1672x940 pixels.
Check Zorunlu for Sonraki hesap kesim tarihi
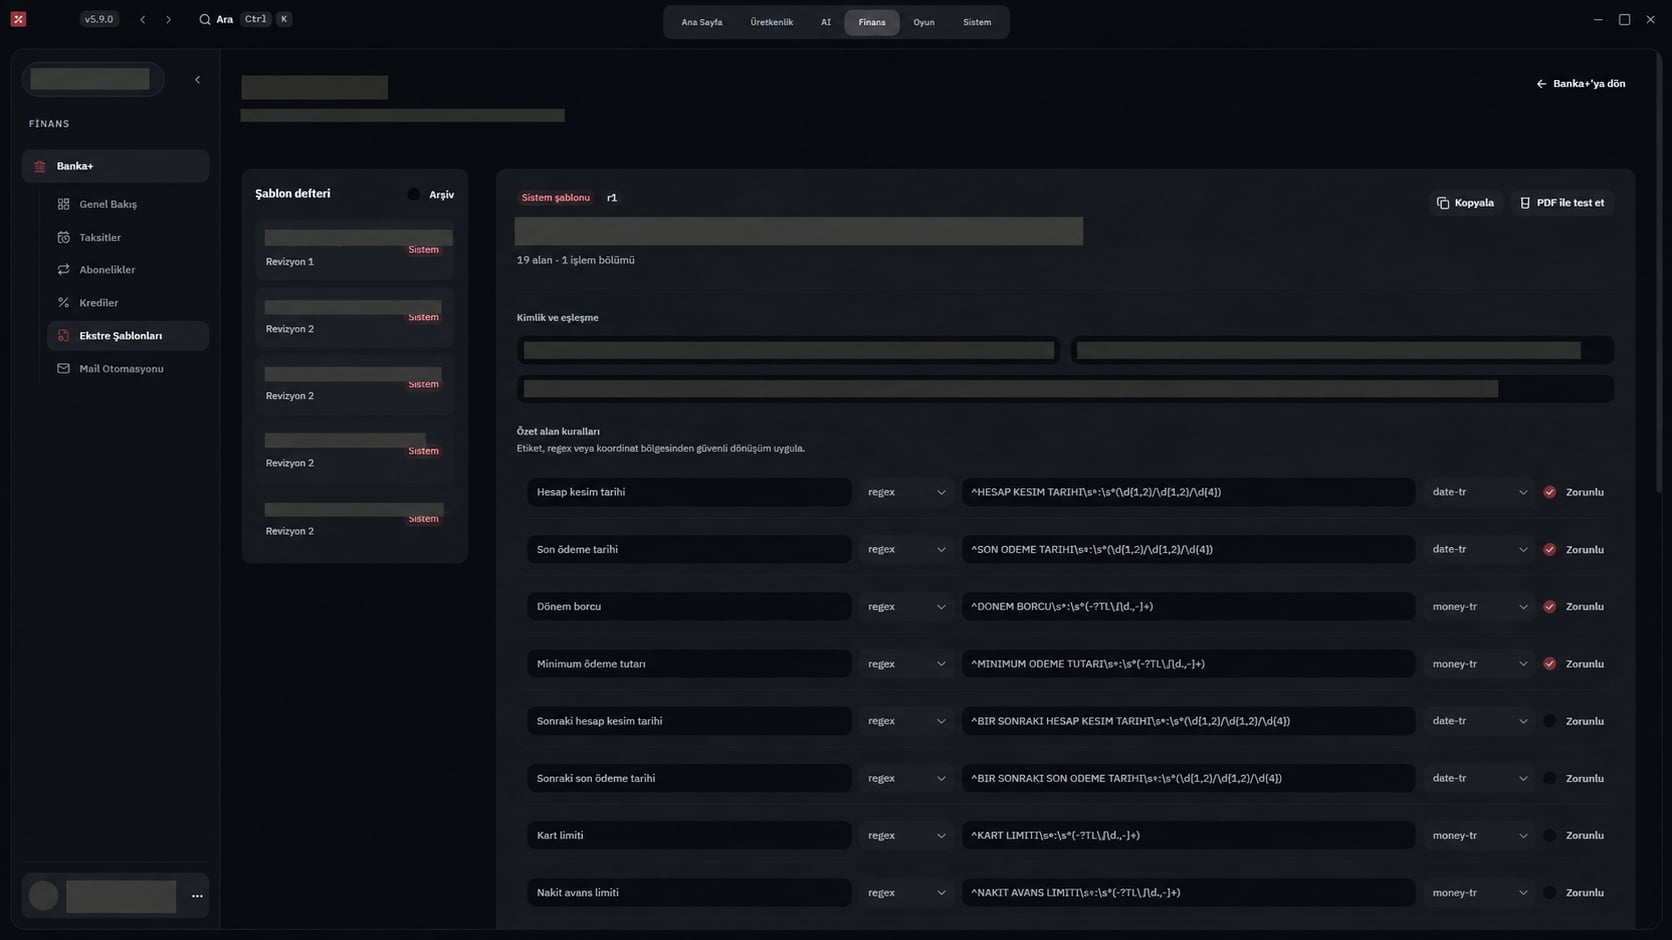[1549, 721]
